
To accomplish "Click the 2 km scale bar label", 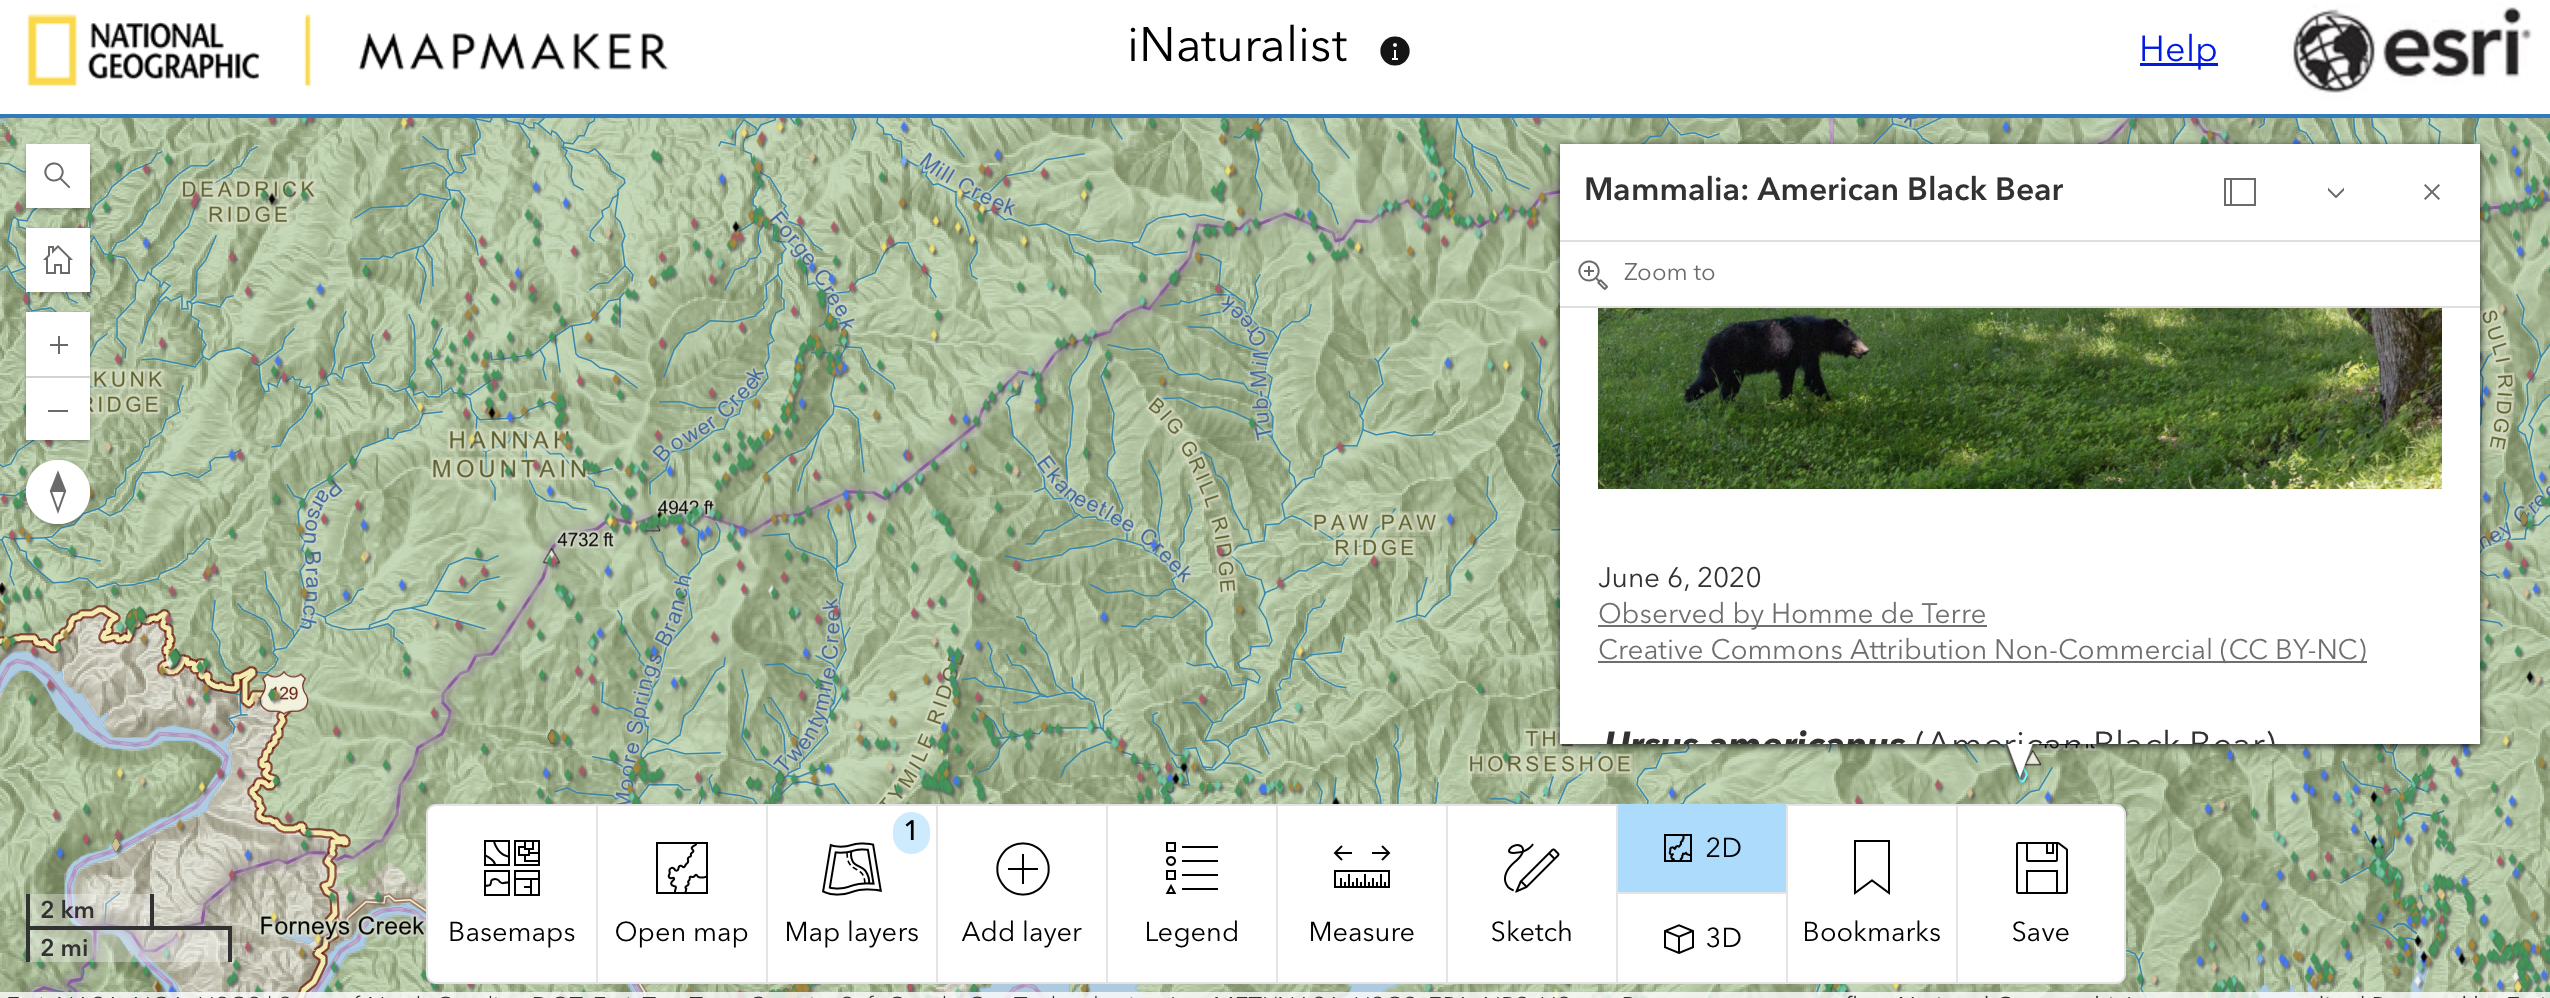I will click(67, 910).
